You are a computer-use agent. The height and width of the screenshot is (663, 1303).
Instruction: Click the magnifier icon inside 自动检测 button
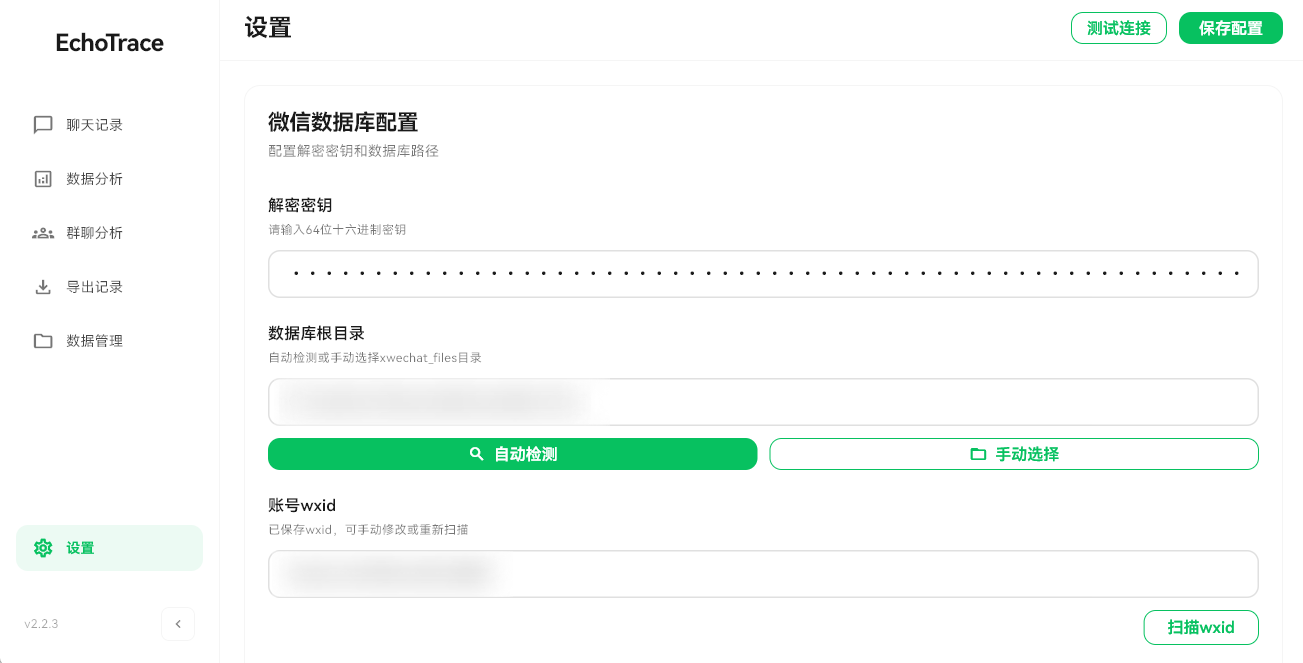tap(476, 453)
